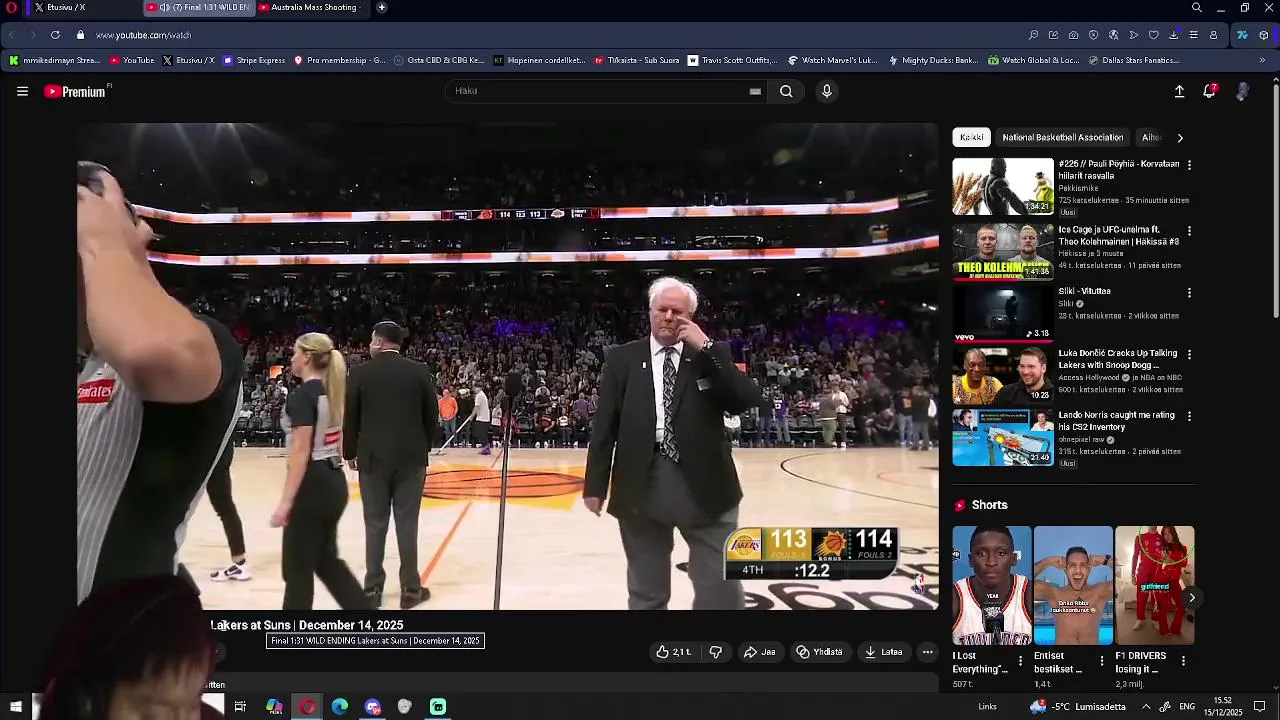Open Opera browser taskbar icon
This screenshot has height=720, width=1280.
coord(307,707)
